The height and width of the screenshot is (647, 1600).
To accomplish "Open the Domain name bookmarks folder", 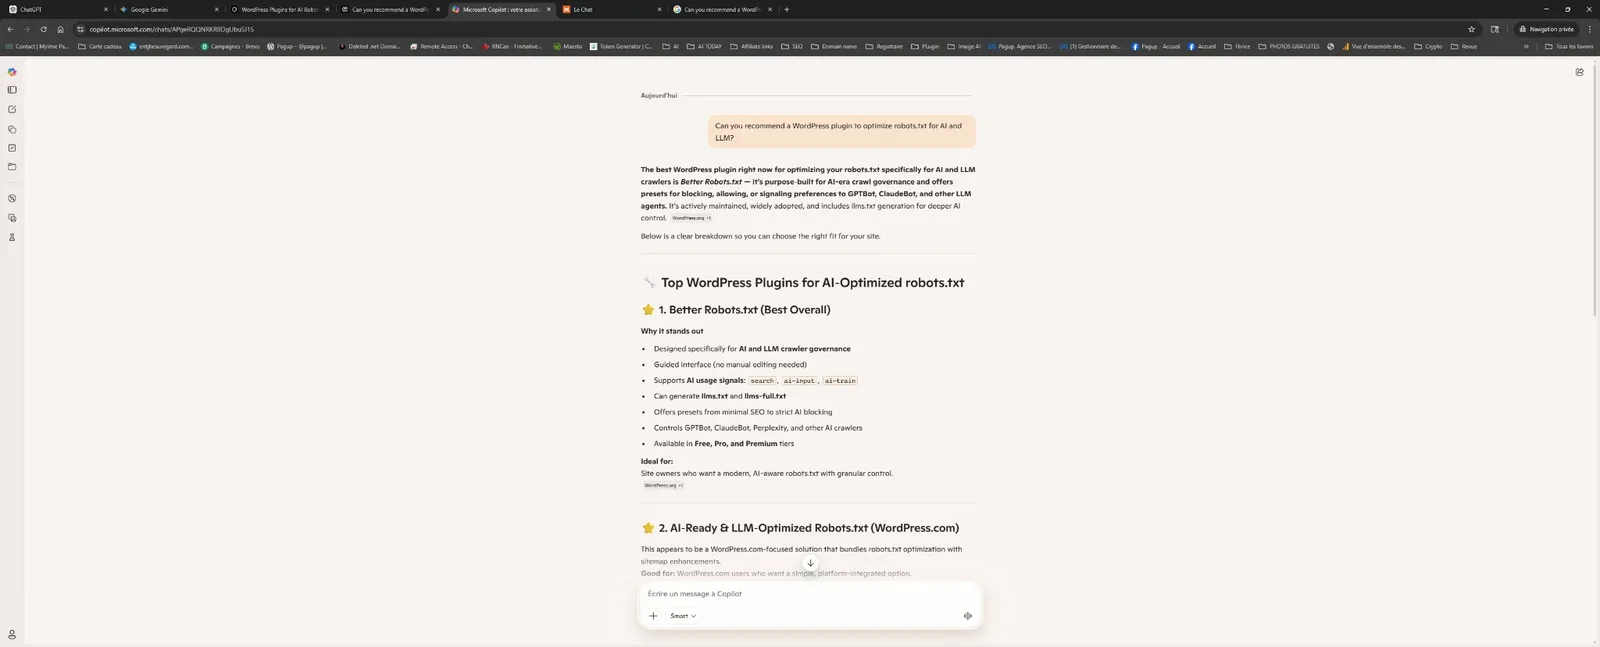I will point(834,46).
